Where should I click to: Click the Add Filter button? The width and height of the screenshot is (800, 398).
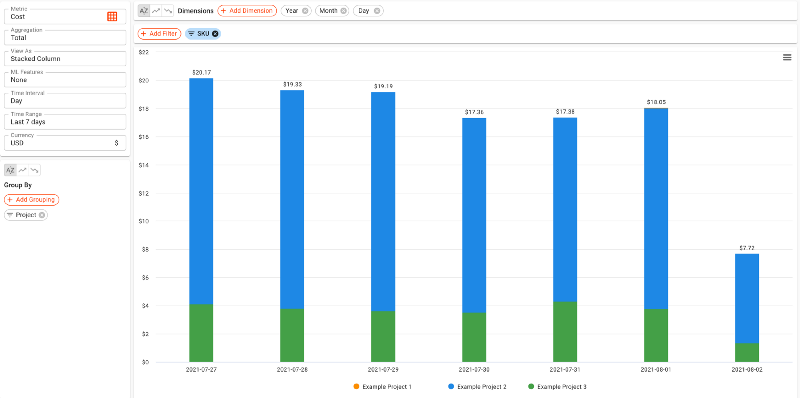pyautogui.click(x=159, y=34)
